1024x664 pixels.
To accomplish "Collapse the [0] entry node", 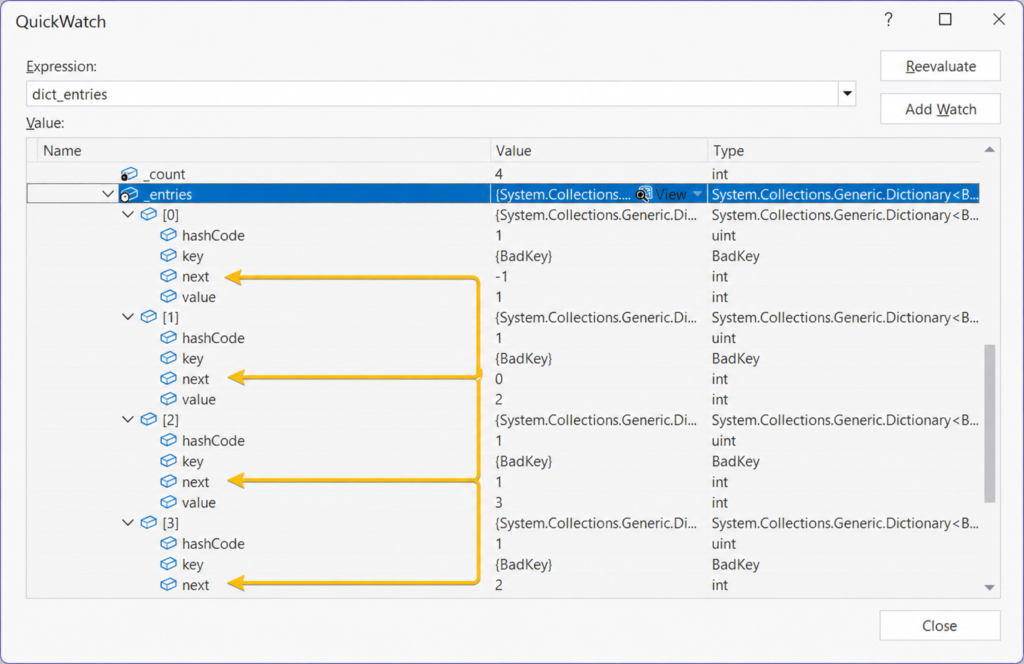I will pyautogui.click(x=128, y=214).
